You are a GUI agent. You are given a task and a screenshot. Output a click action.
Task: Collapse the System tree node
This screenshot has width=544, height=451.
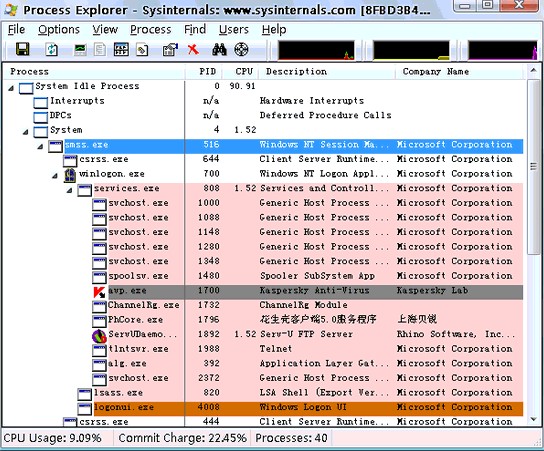[26, 132]
